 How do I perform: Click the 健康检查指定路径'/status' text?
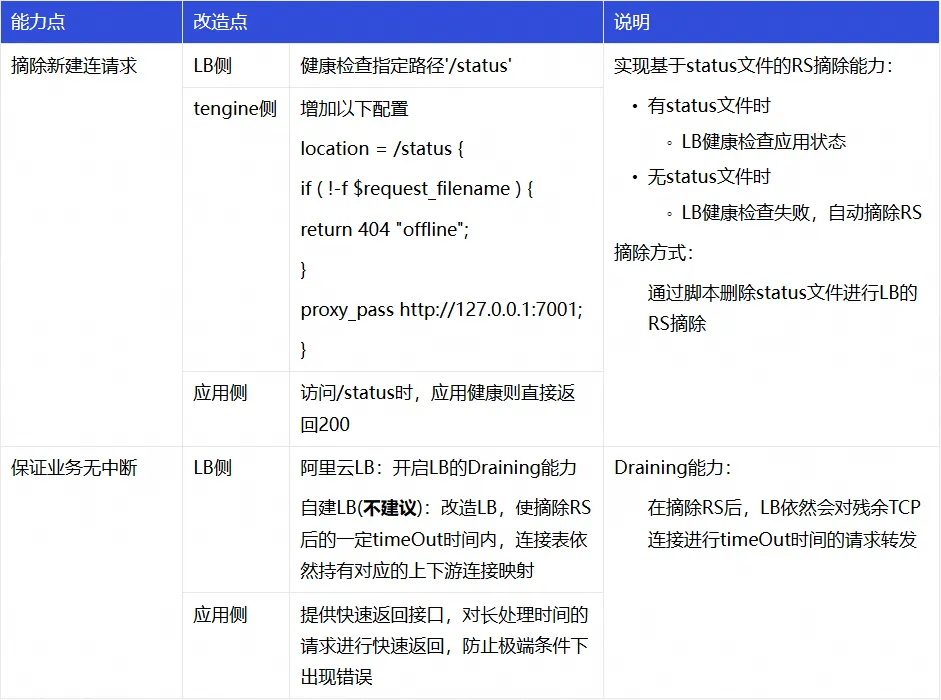[406, 65]
